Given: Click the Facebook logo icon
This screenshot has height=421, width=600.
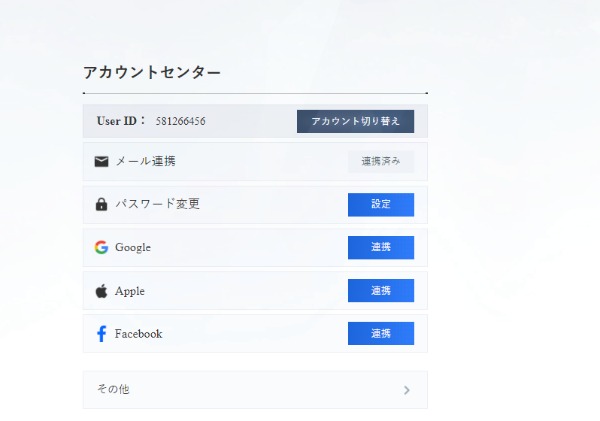Looking at the screenshot, I should 101,334.
